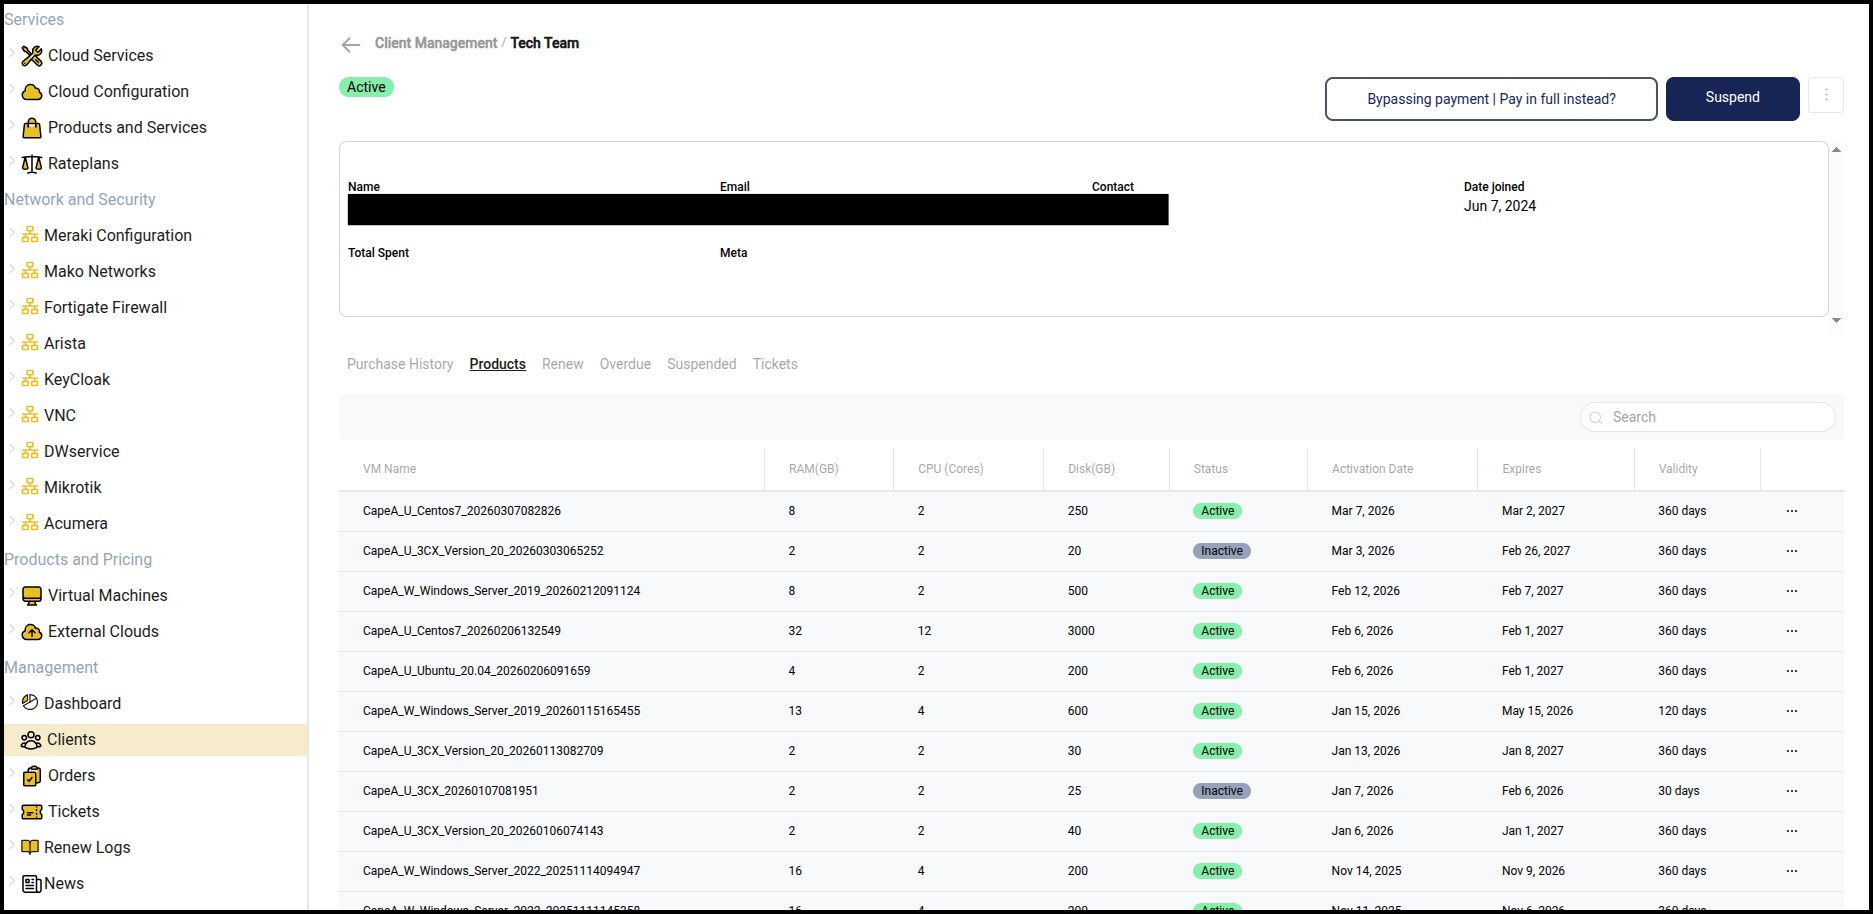This screenshot has height=914, width=1873.
Task: Click the News newspaper icon
Action: [x=32, y=884]
